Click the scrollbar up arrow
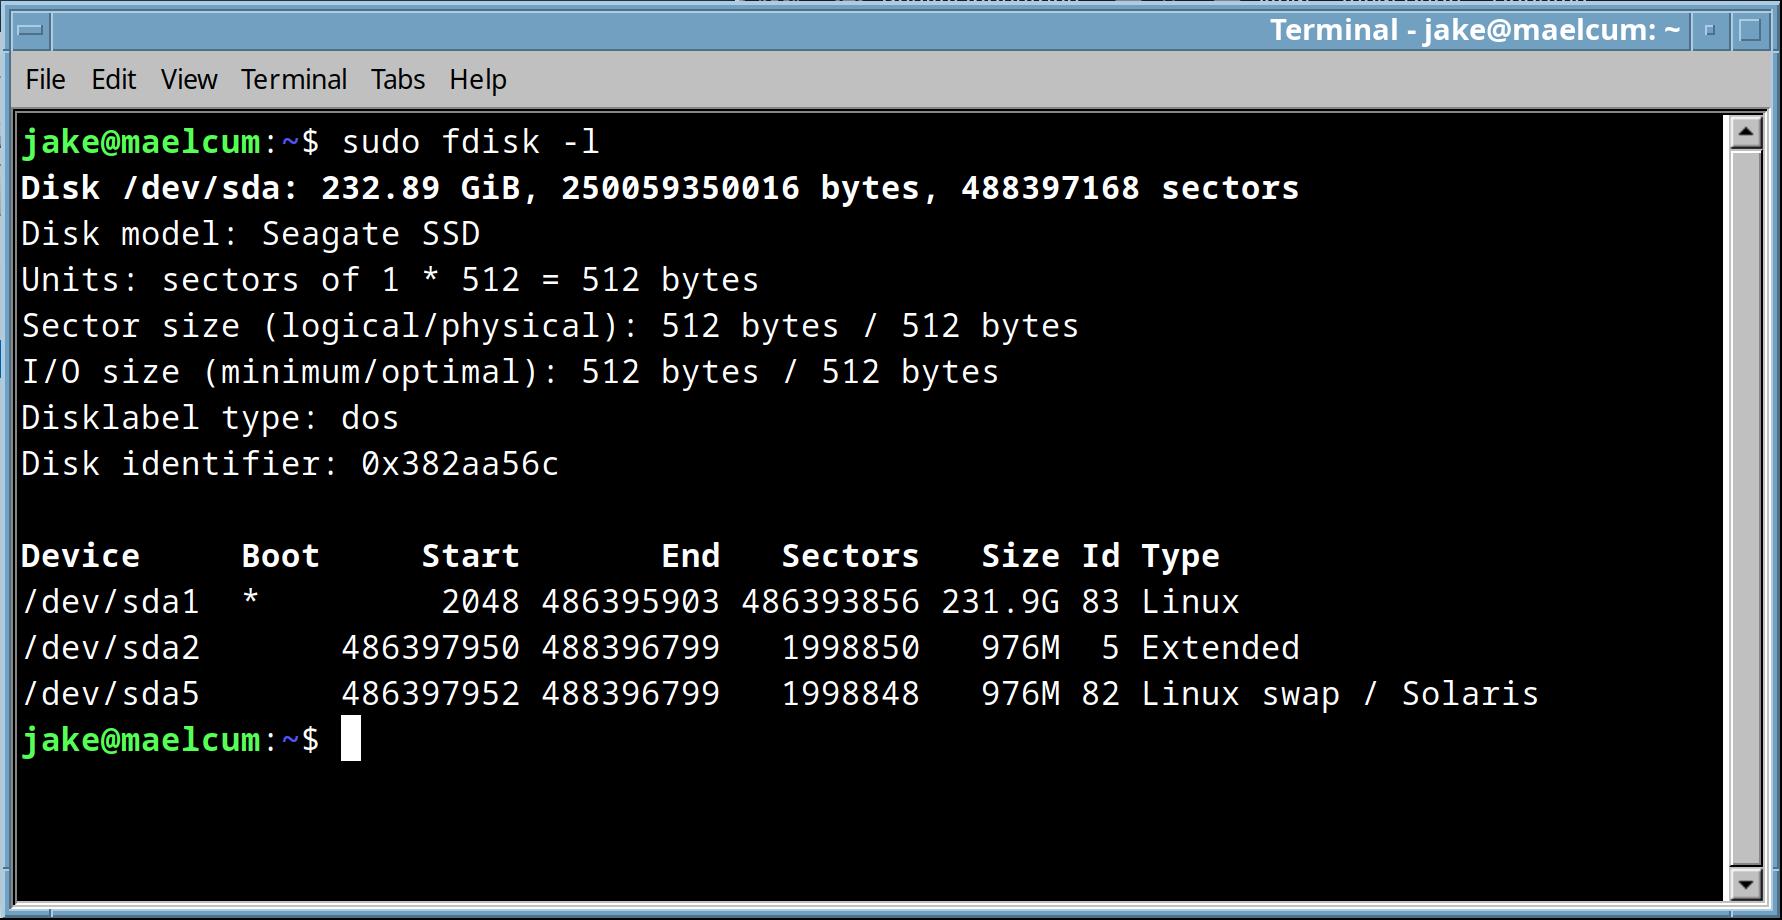 pos(1746,132)
